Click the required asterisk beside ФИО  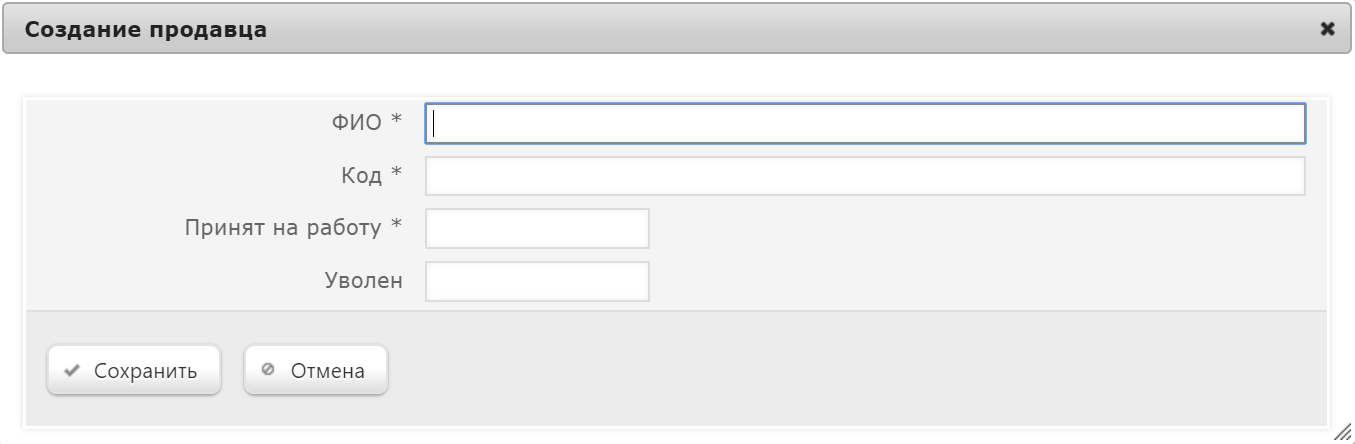click(396, 120)
